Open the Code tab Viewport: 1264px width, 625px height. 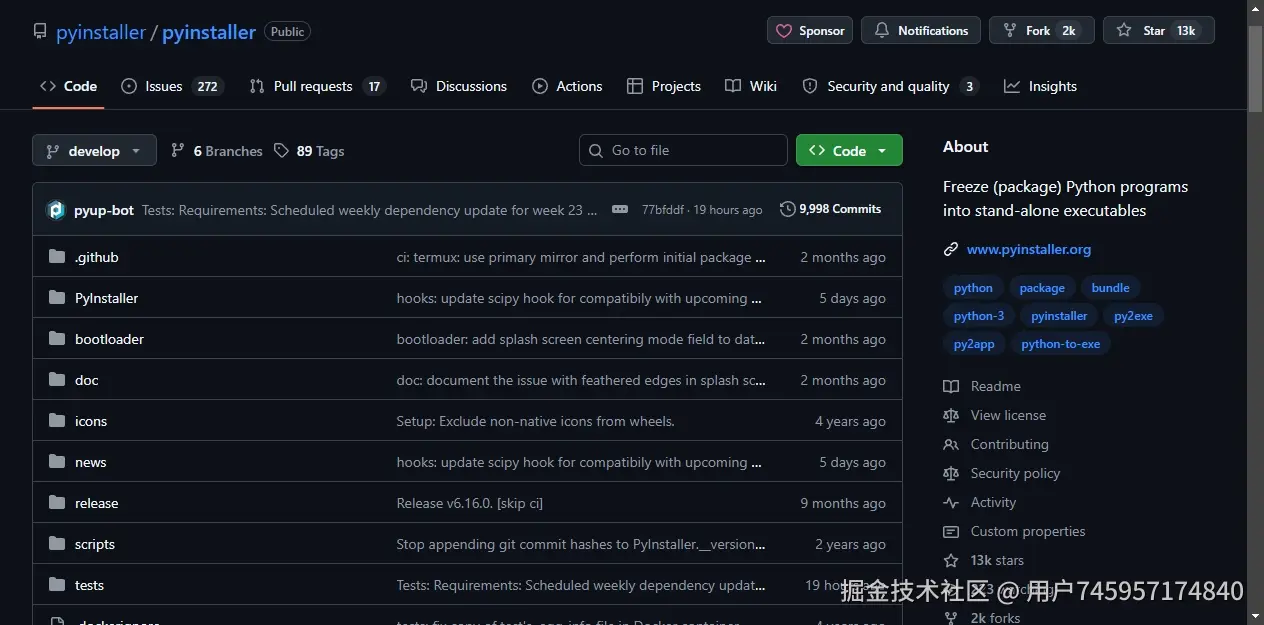(68, 86)
